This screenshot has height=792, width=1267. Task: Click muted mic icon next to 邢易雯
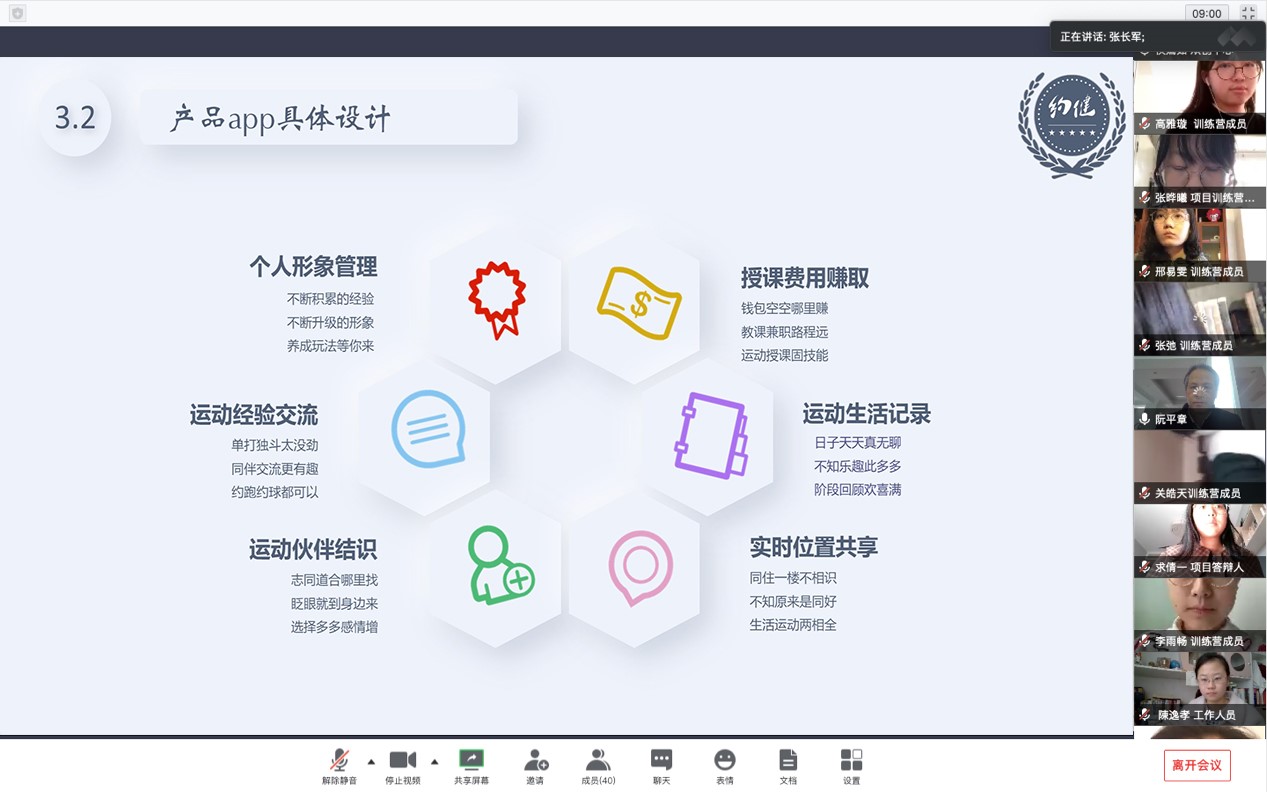tap(1145, 272)
